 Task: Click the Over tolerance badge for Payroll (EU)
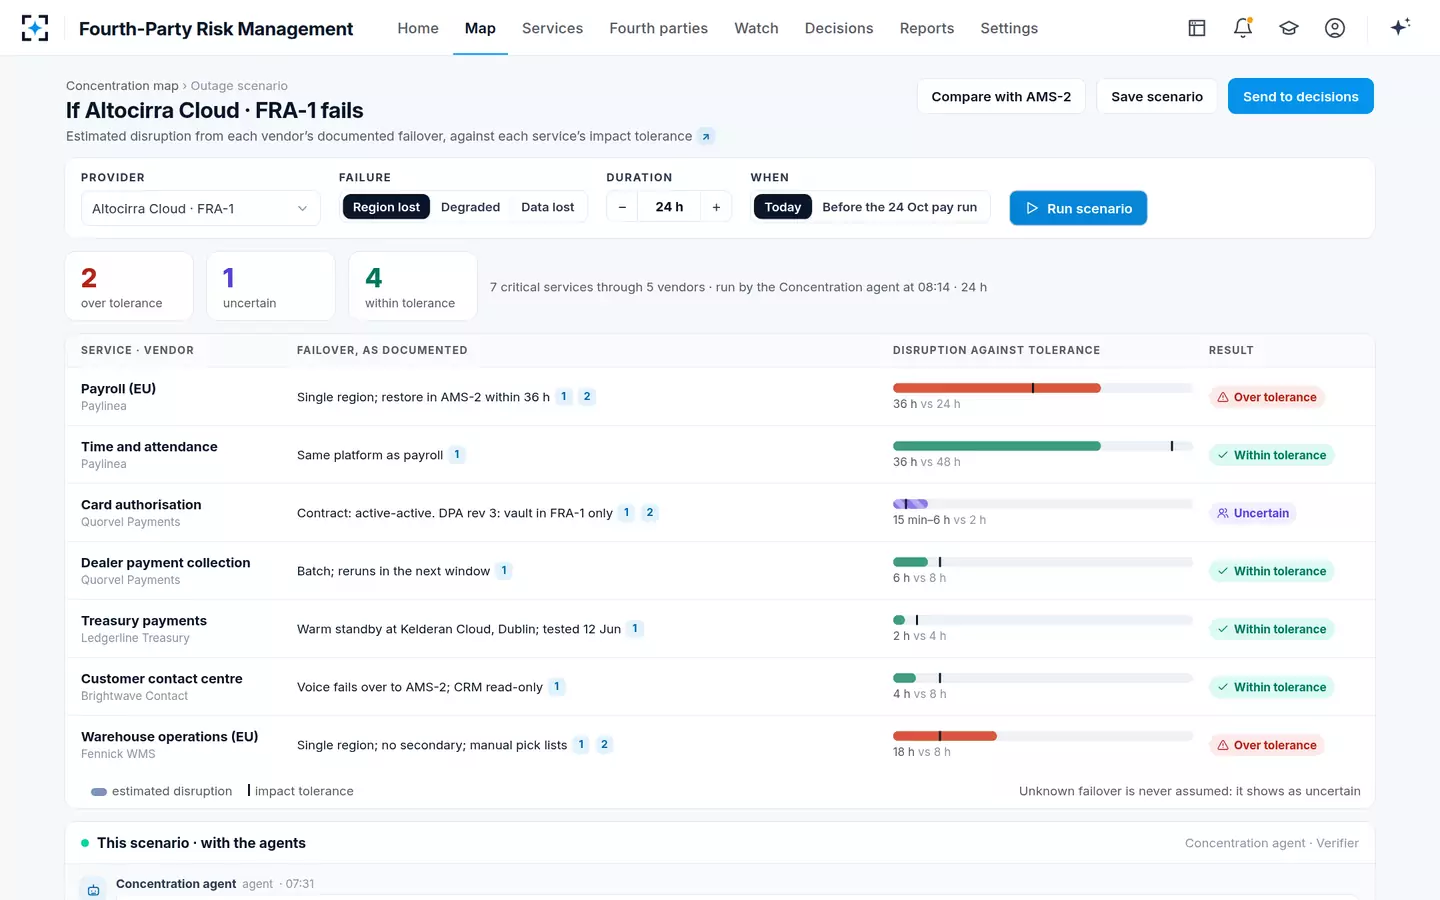(1267, 397)
